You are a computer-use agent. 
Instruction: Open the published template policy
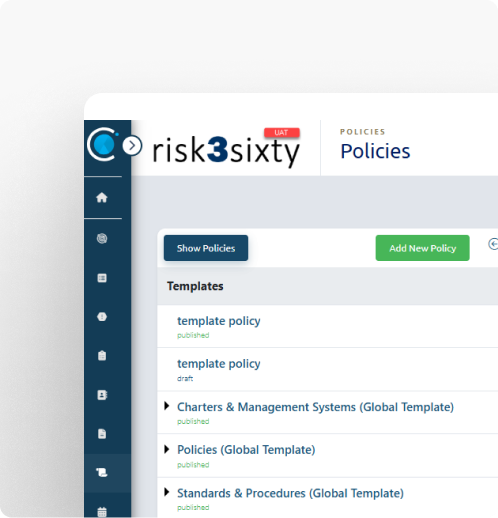[x=219, y=321]
